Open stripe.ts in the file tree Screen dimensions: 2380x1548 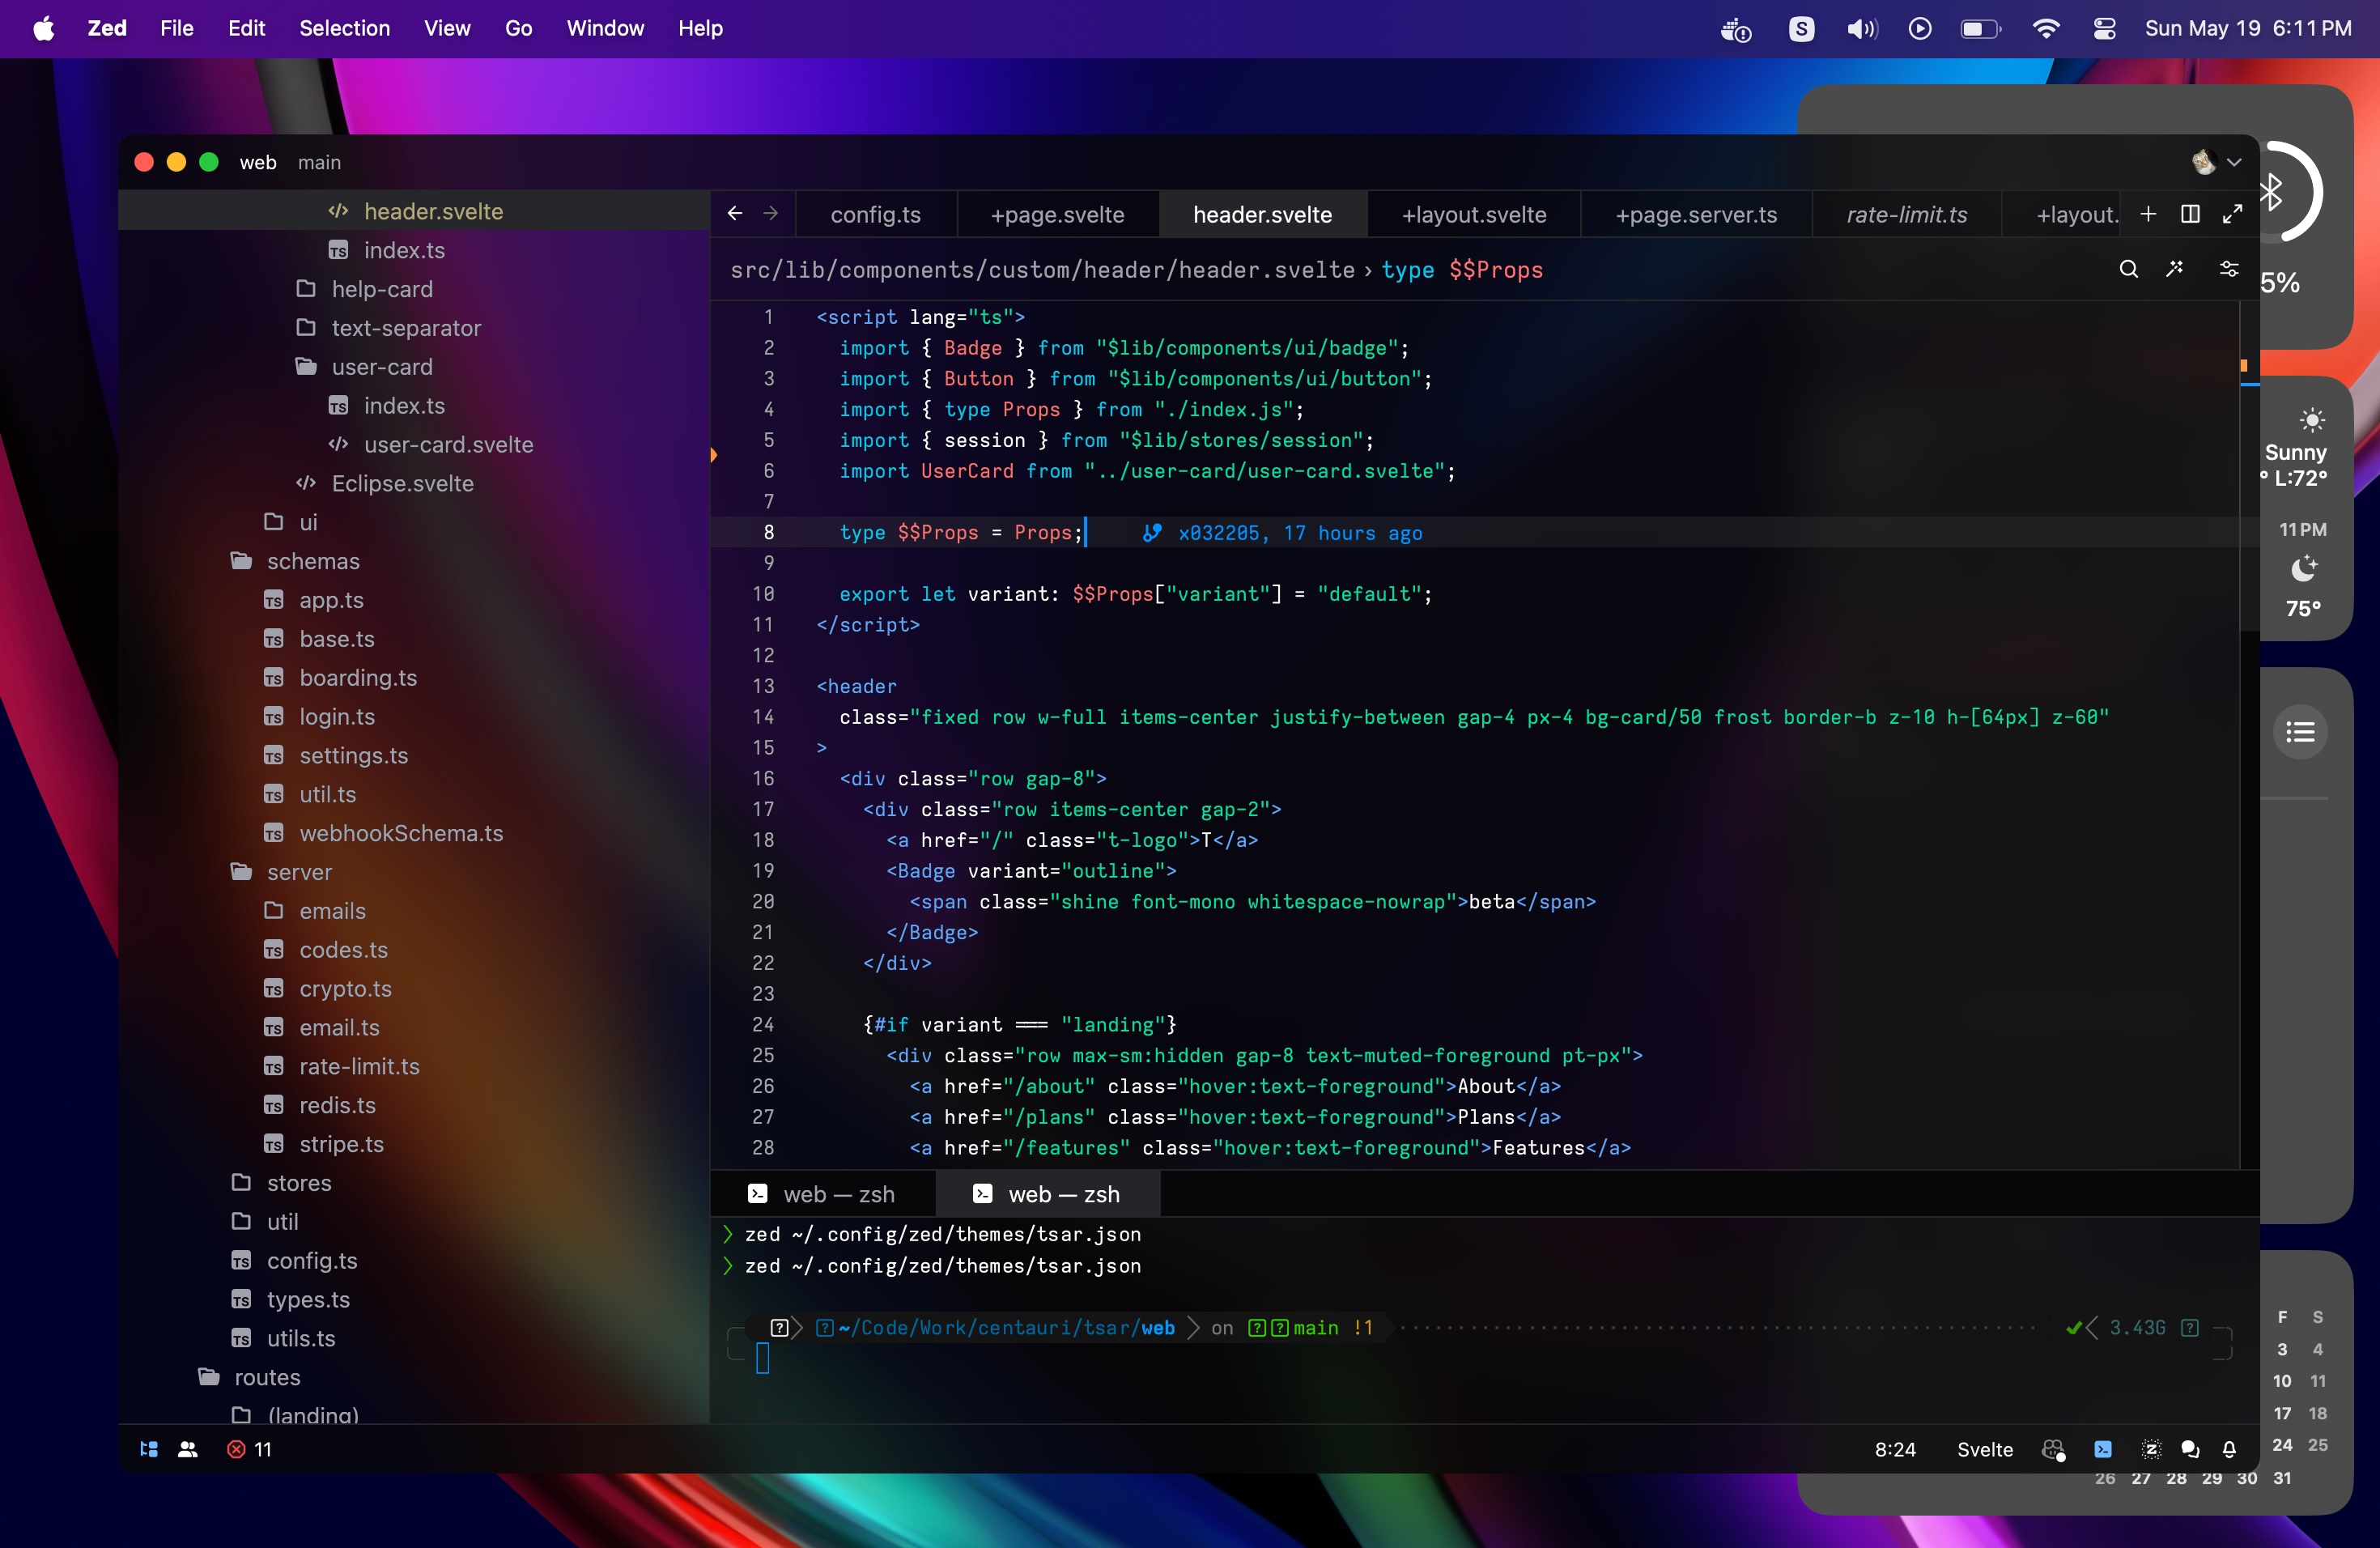pyautogui.click(x=341, y=1144)
